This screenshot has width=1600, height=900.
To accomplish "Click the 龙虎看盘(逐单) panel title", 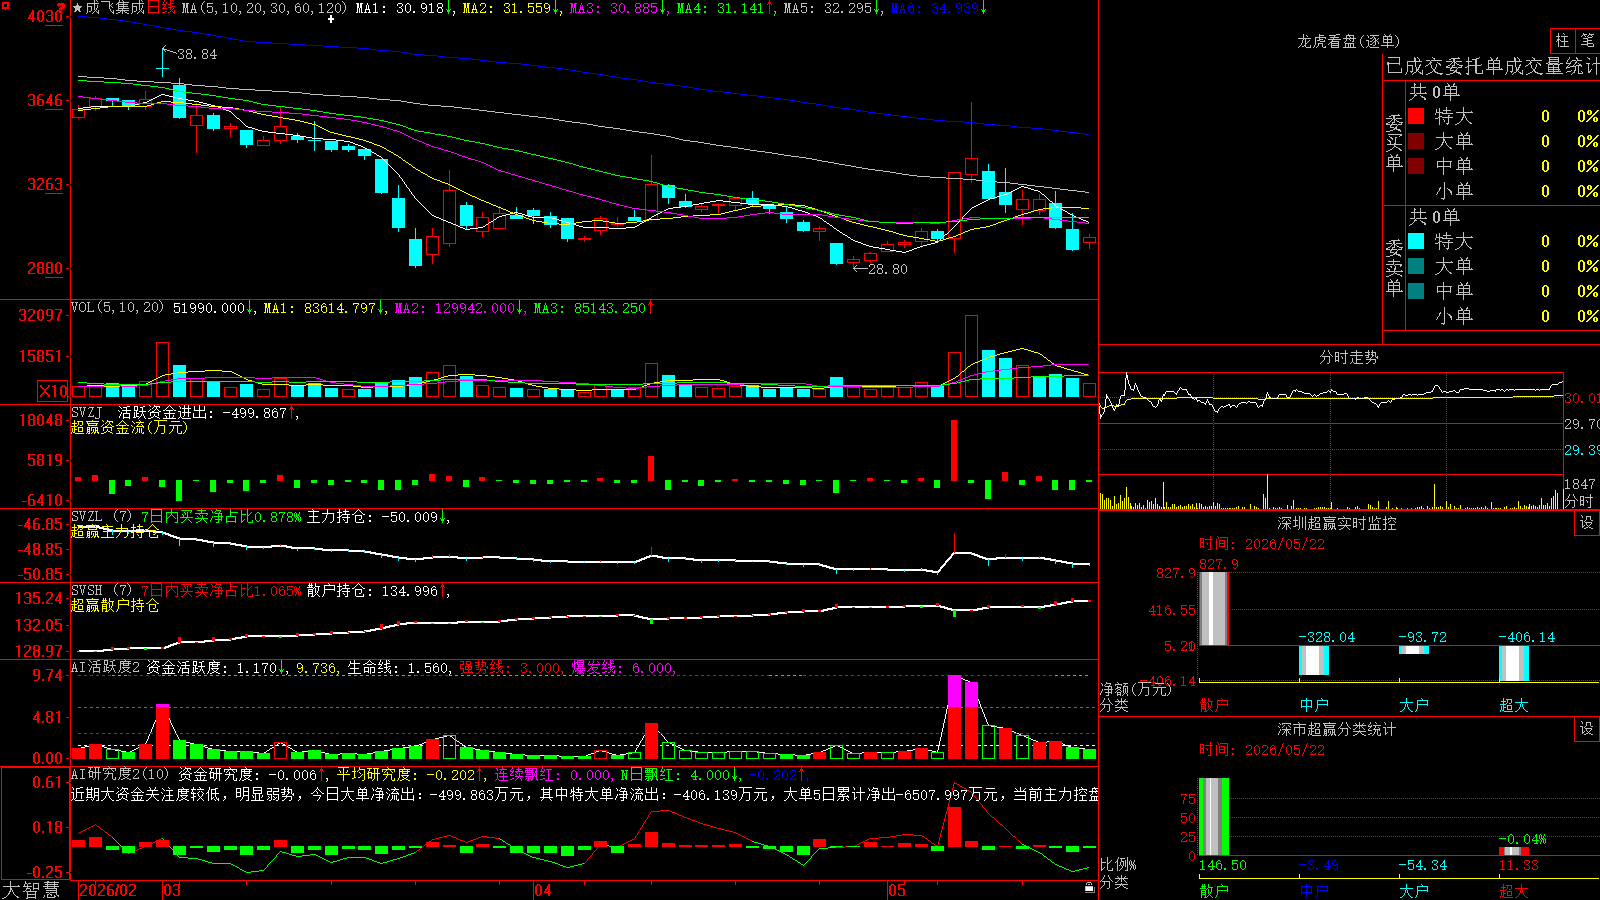I will point(1348,41).
